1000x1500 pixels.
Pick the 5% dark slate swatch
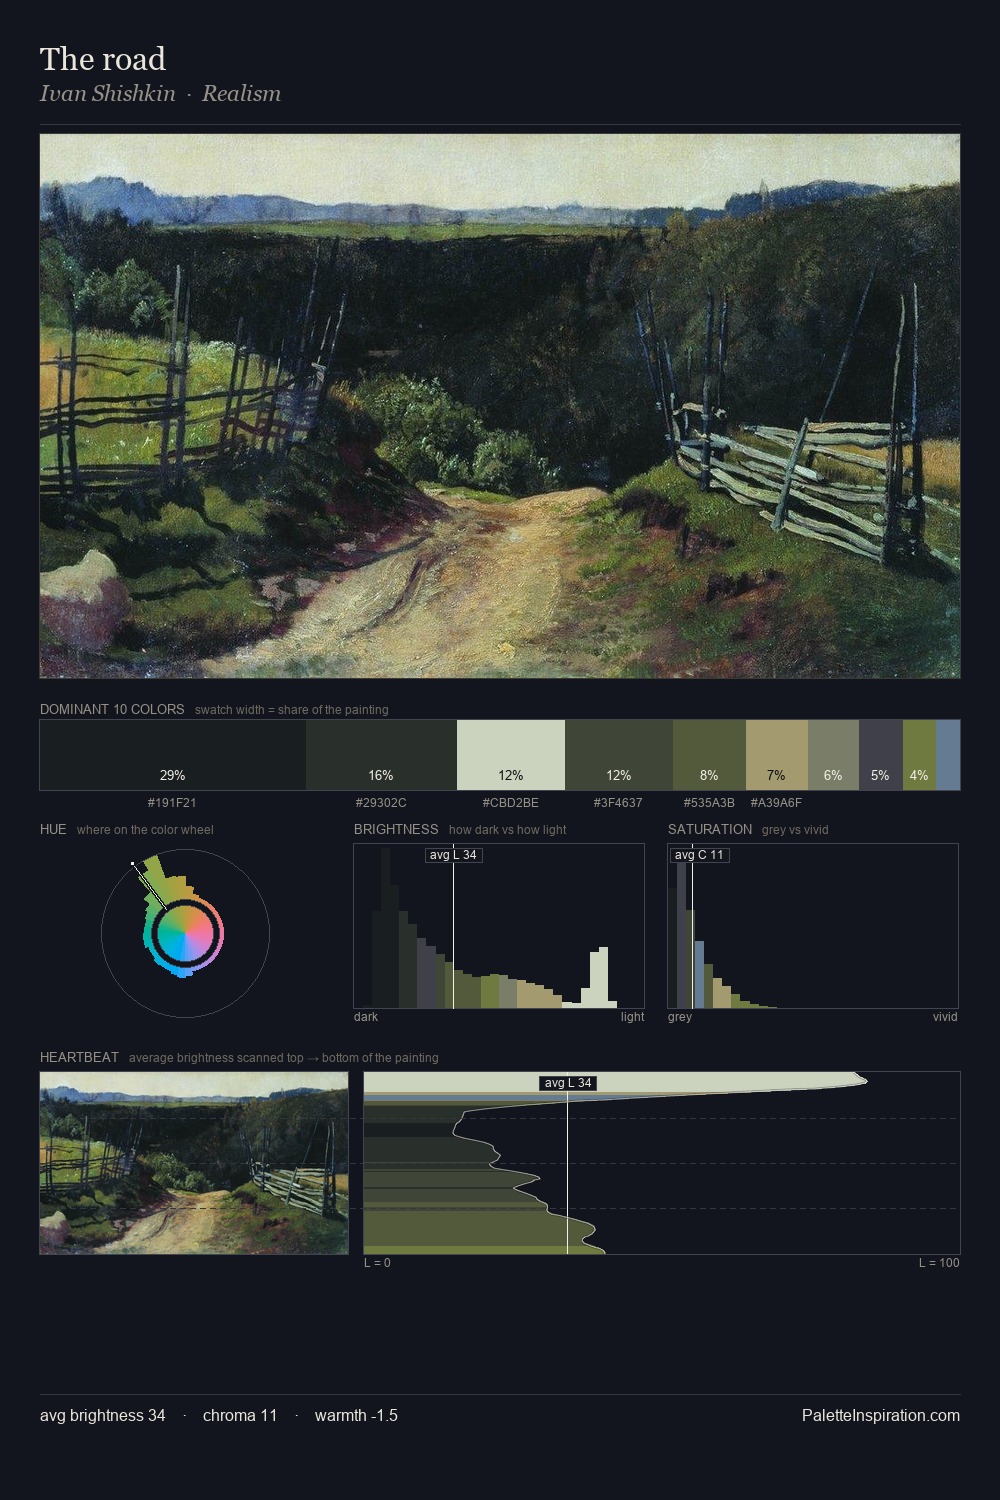tap(881, 755)
